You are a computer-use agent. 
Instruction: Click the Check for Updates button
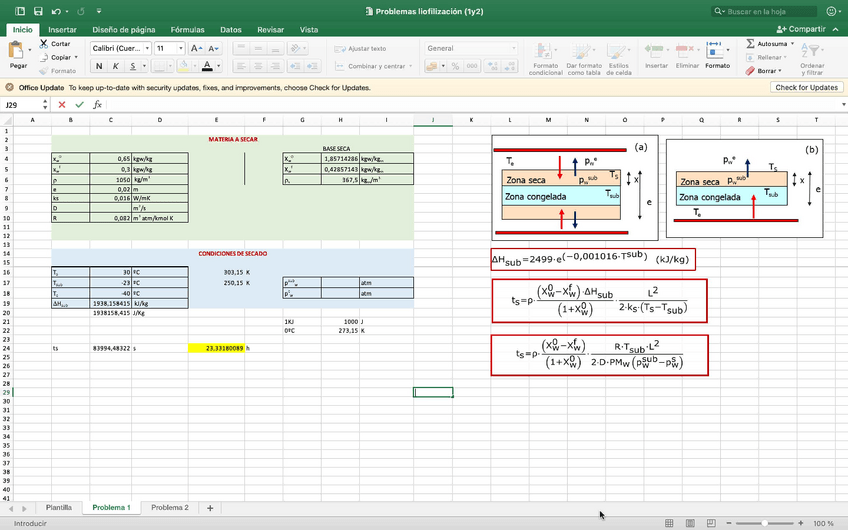click(806, 87)
